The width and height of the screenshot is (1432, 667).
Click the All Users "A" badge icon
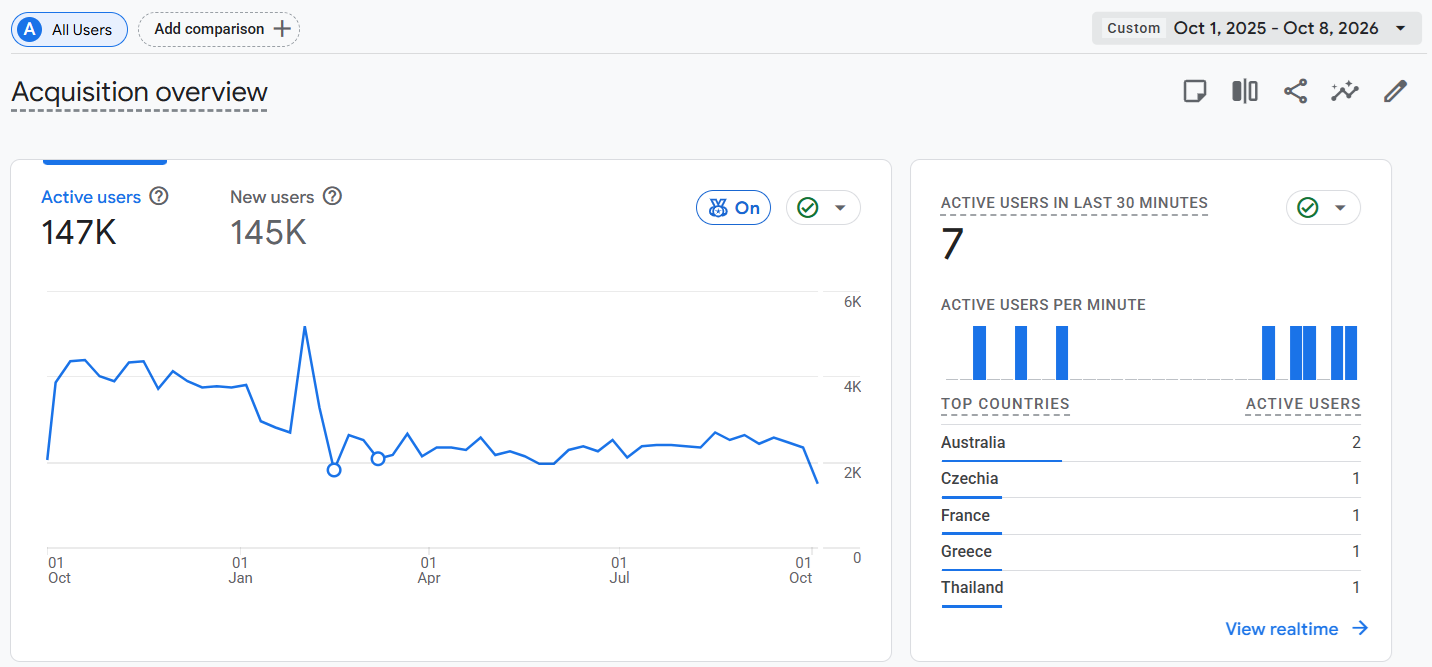[30, 29]
